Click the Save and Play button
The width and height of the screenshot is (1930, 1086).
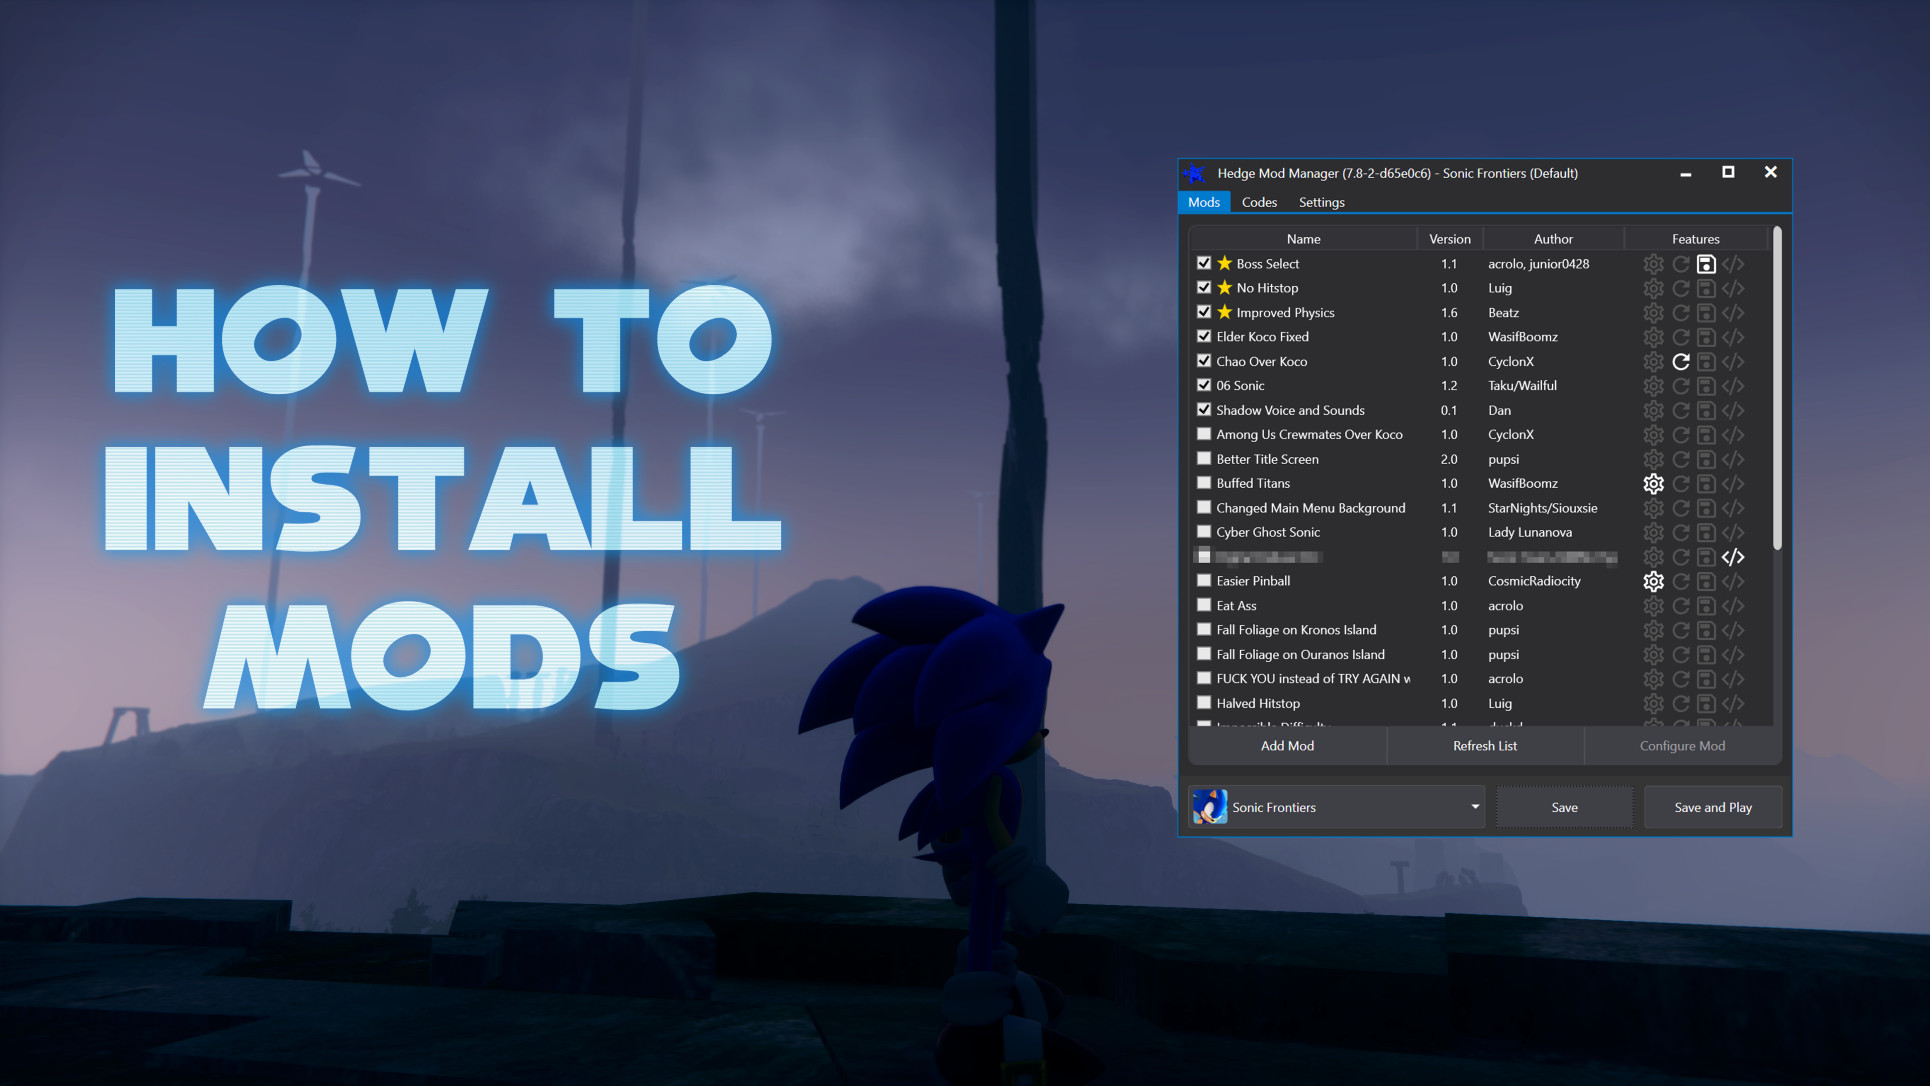pos(1713,806)
